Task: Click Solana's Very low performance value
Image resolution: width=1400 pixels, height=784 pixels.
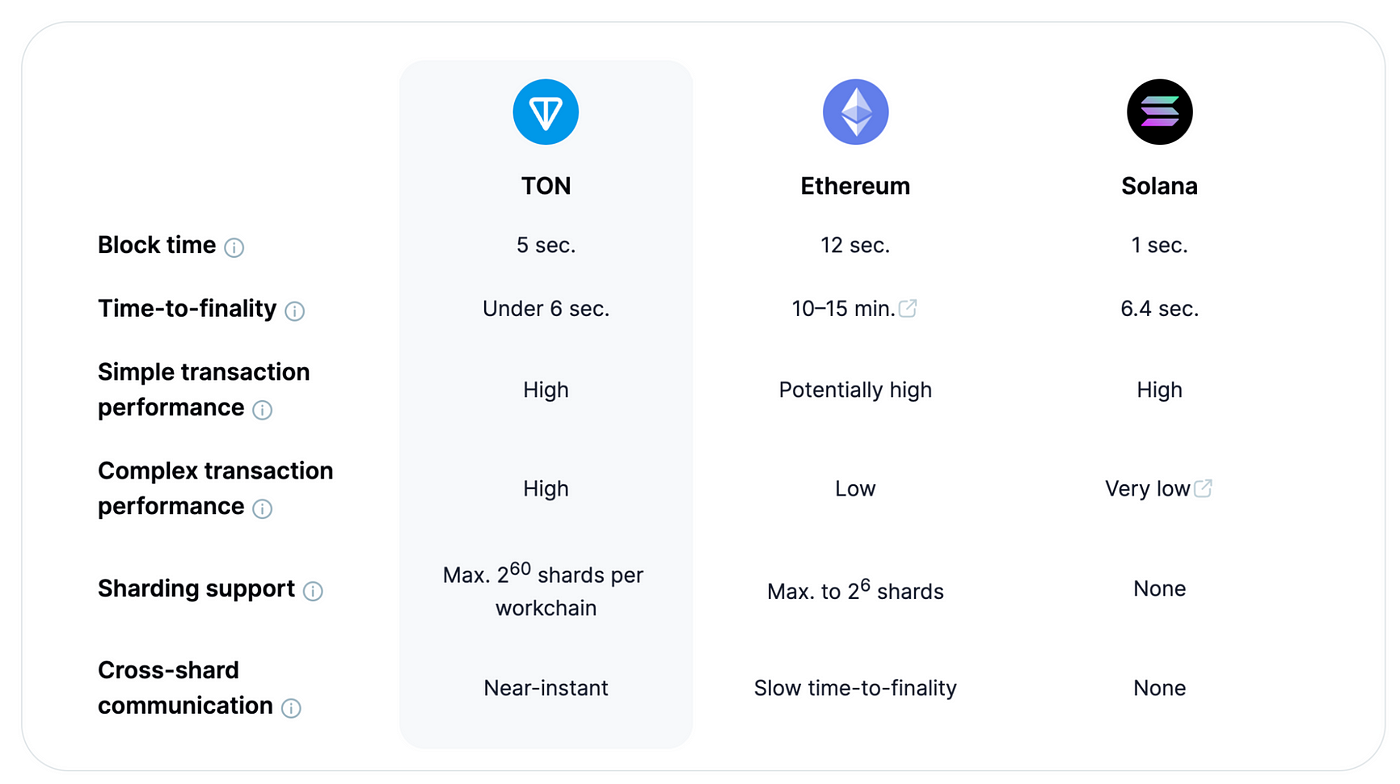Action: point(1147,489)
